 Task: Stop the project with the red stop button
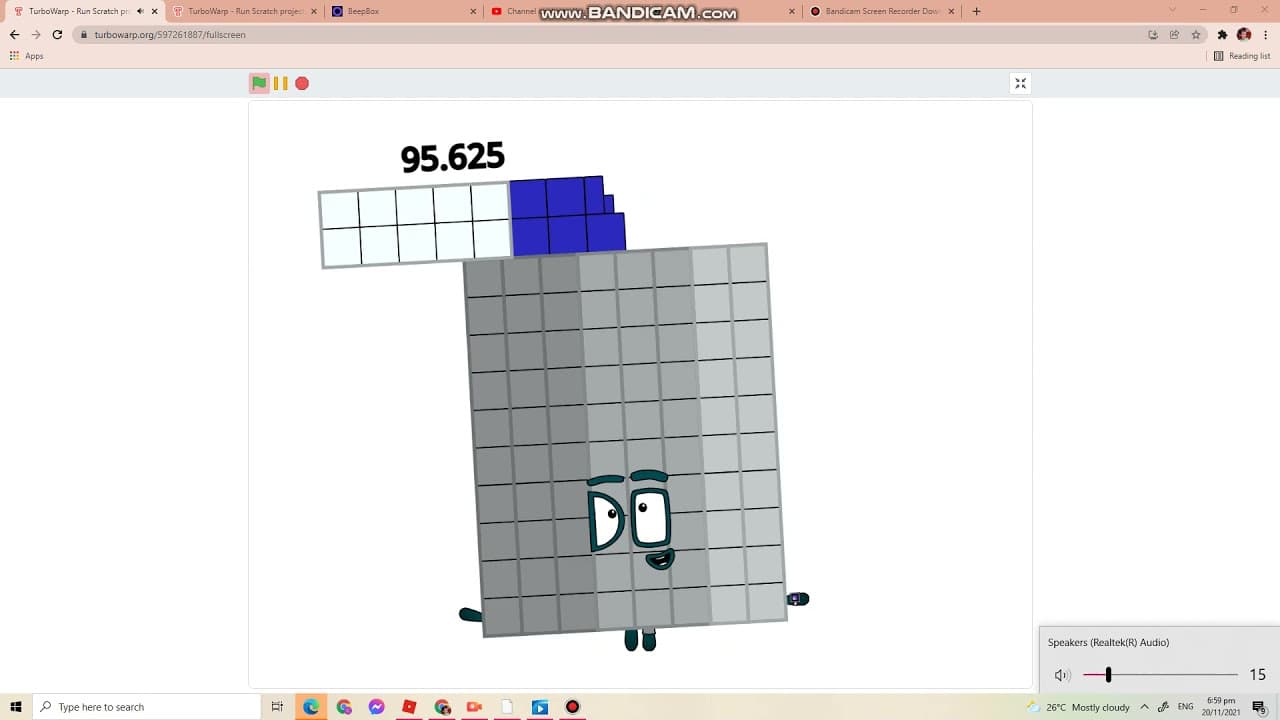coord(302,83)
